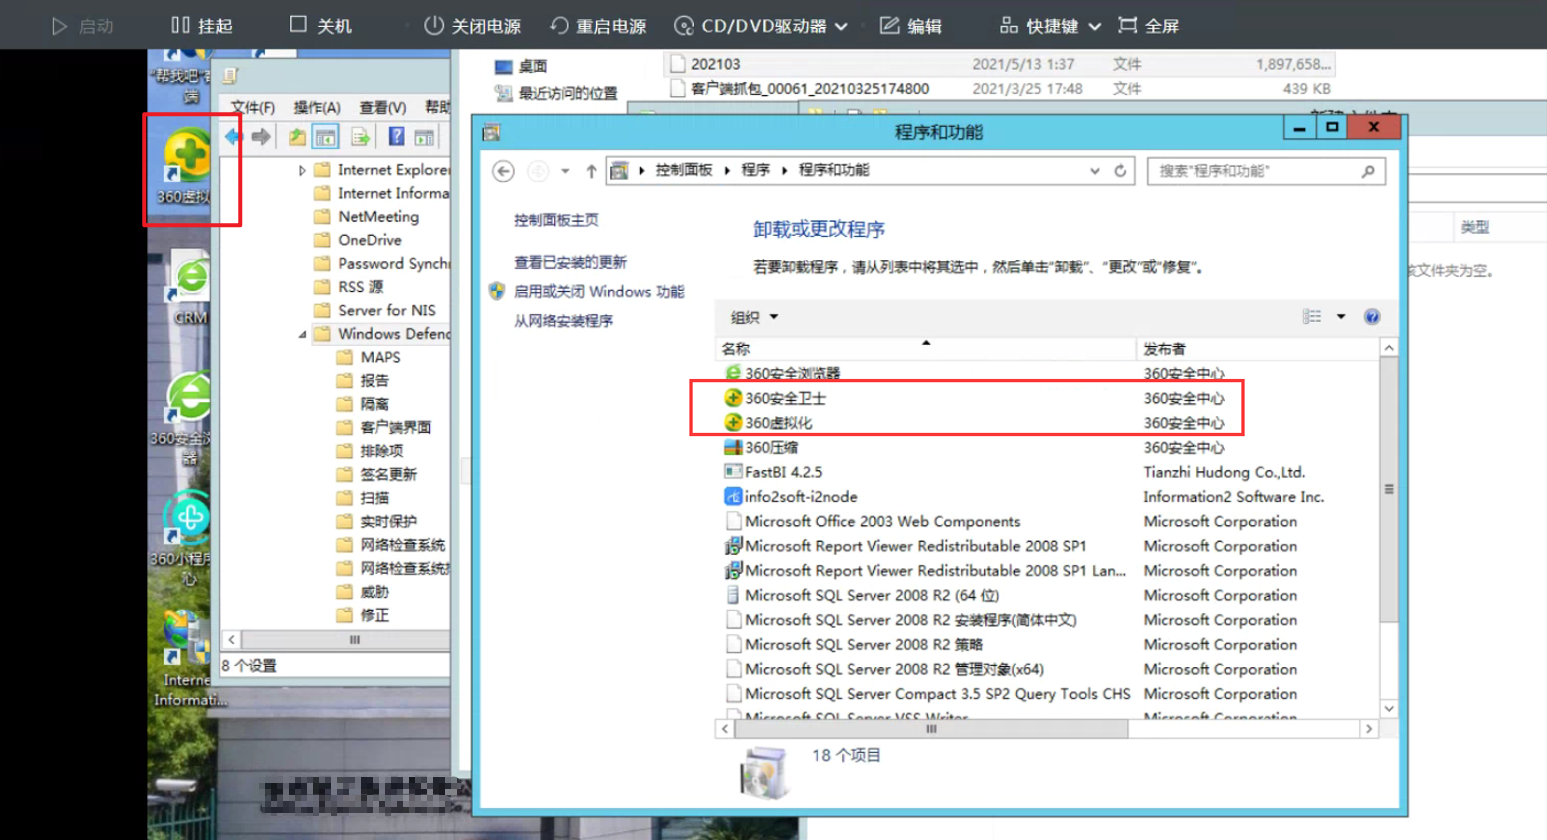1547x840 pixels.
Task: Open the CRM desktop shortcut
Action: coord(189,288)
